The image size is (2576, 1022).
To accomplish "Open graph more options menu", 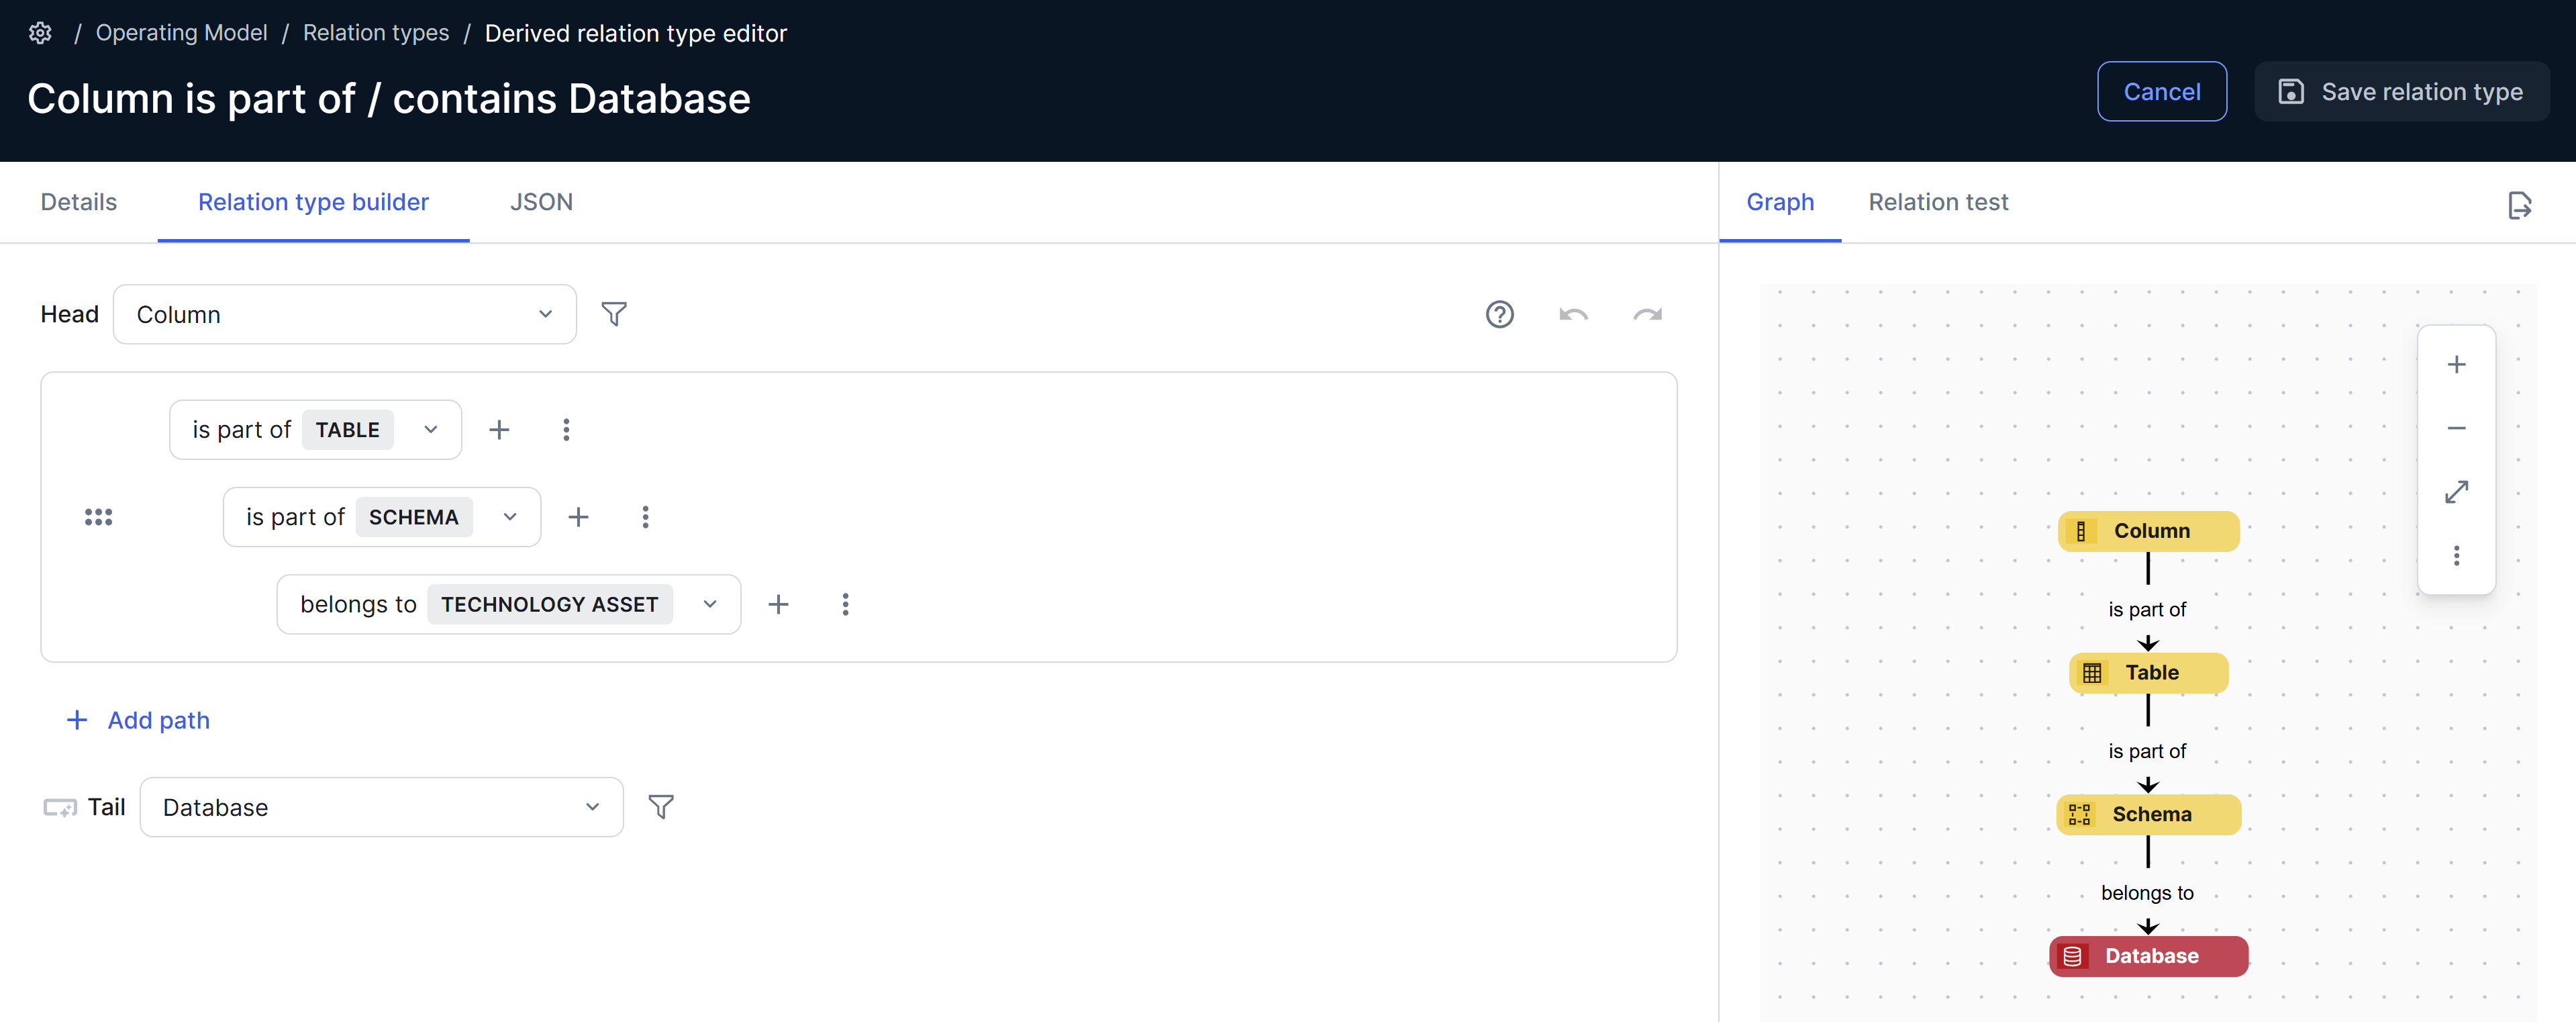I will (x=2456, y=555).
